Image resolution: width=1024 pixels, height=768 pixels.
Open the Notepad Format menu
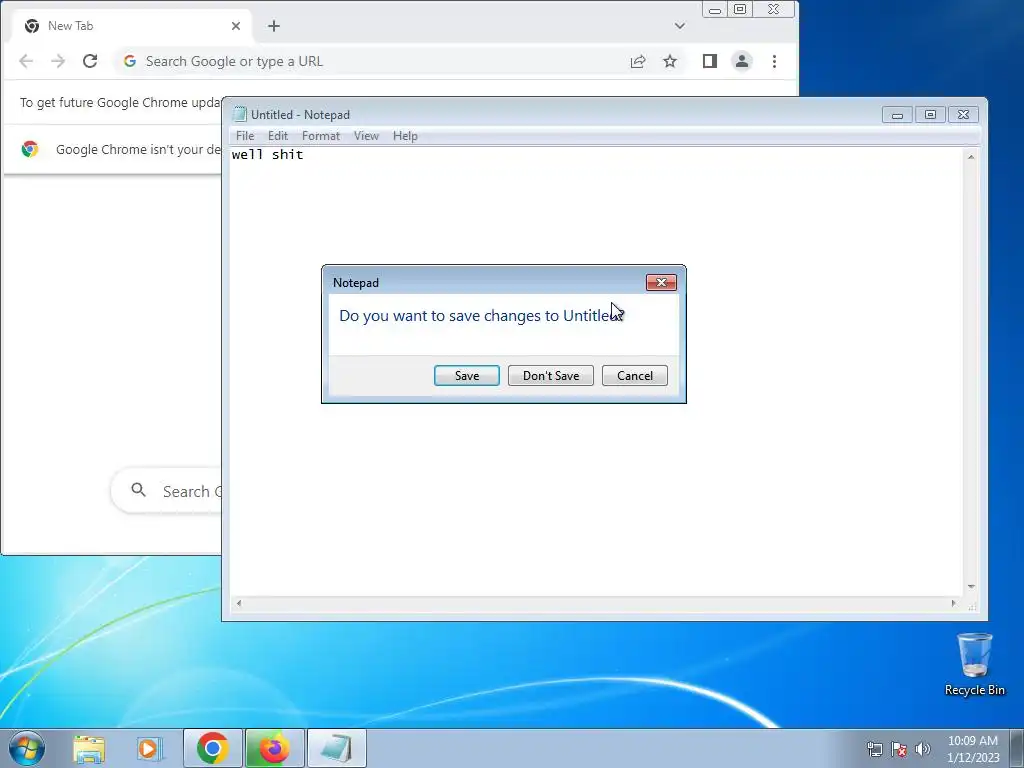pyautogui.click(x=321, y=136)
